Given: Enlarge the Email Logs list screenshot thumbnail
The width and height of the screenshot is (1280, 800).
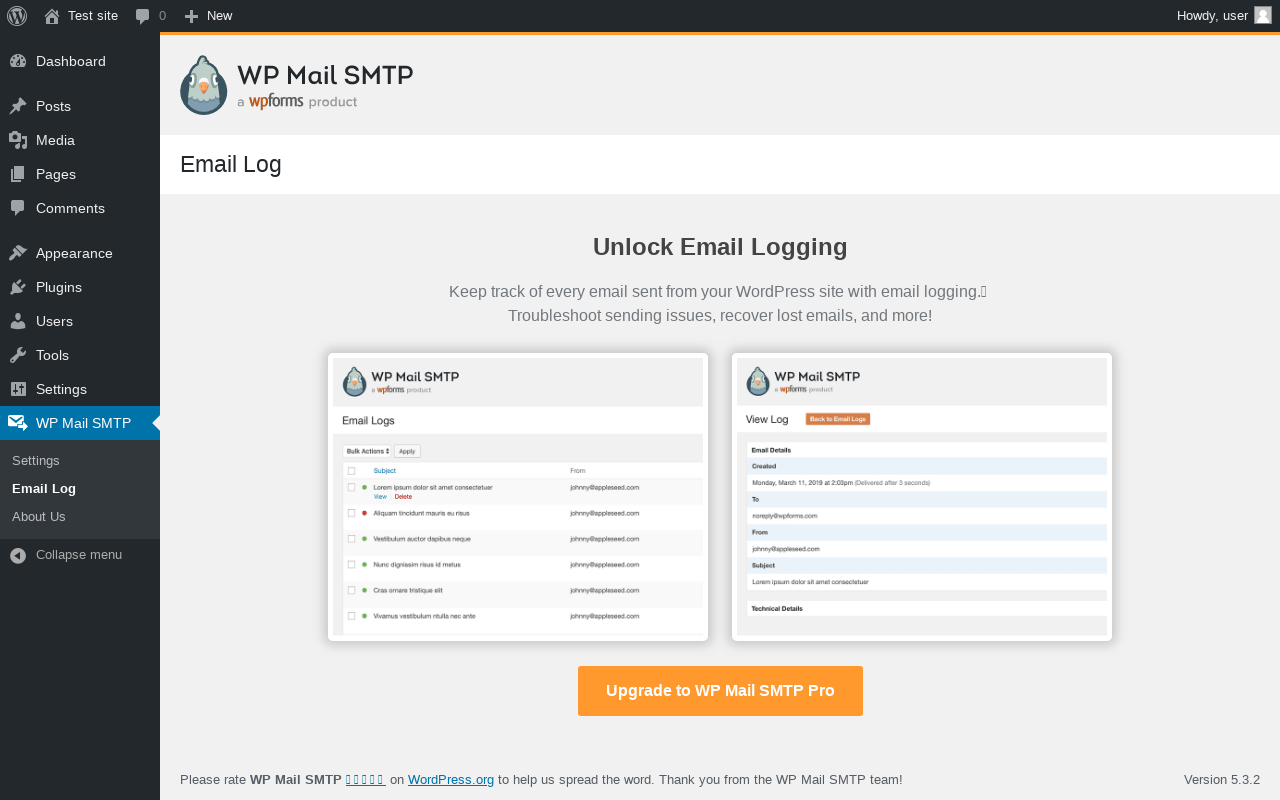Looking at the screenshot, I should coord(518,497).
